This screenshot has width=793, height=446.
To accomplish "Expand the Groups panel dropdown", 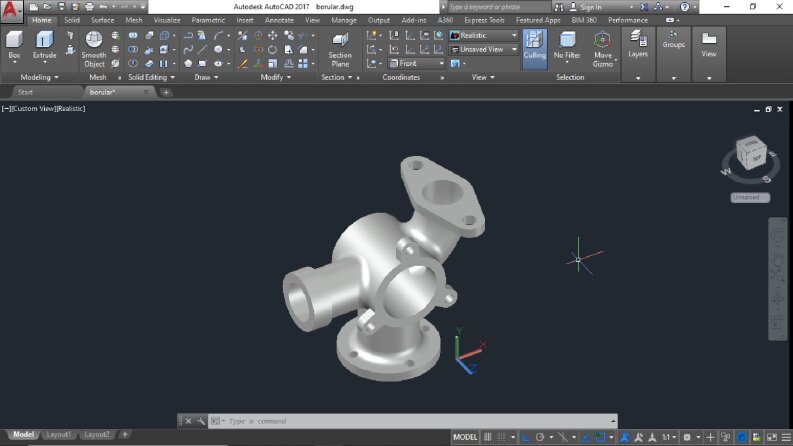I will tap(674, 78).
